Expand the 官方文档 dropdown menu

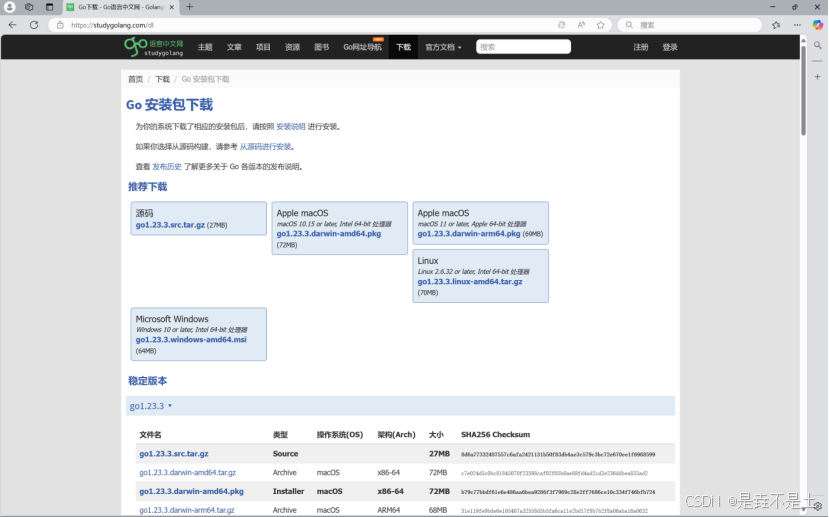(443, 47)
